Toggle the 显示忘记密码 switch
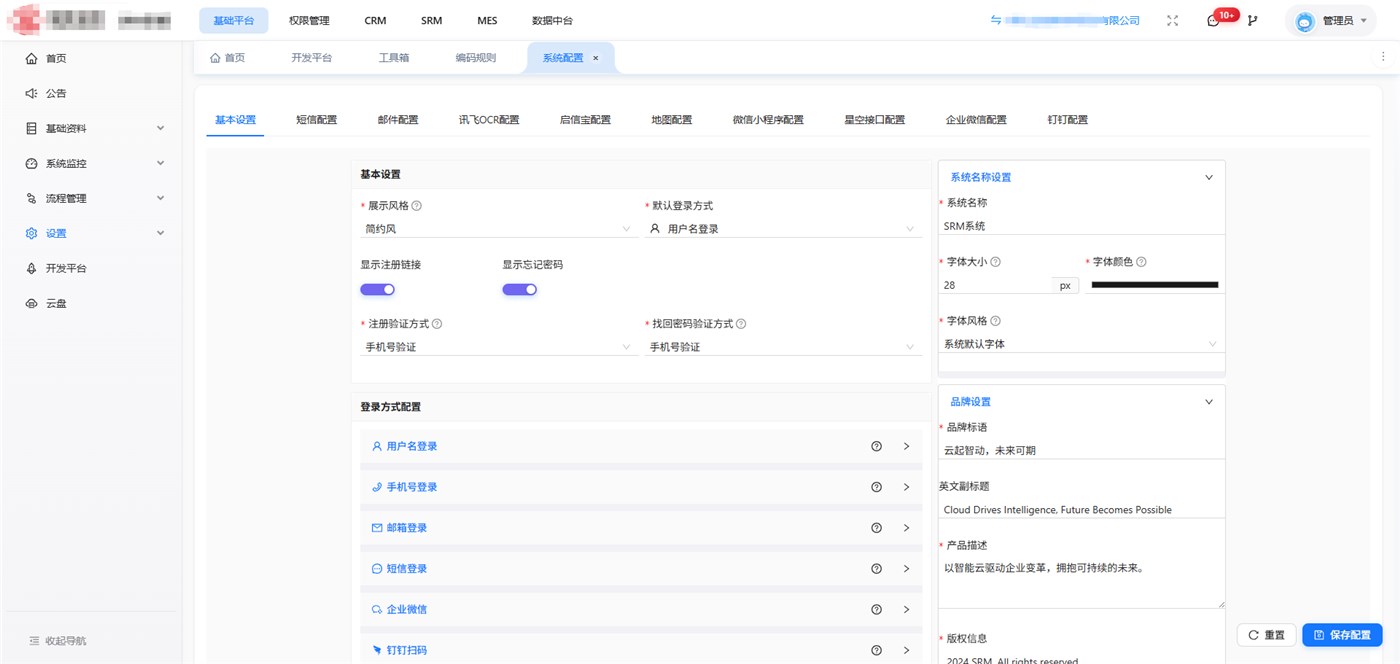1400x664 pixels. point(520,289)
